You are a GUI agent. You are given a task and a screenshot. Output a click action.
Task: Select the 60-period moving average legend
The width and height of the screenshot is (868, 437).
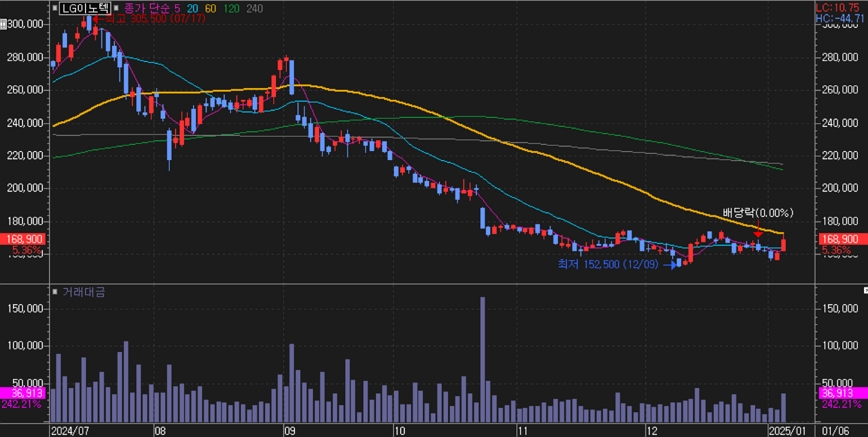tap(211, 8)
